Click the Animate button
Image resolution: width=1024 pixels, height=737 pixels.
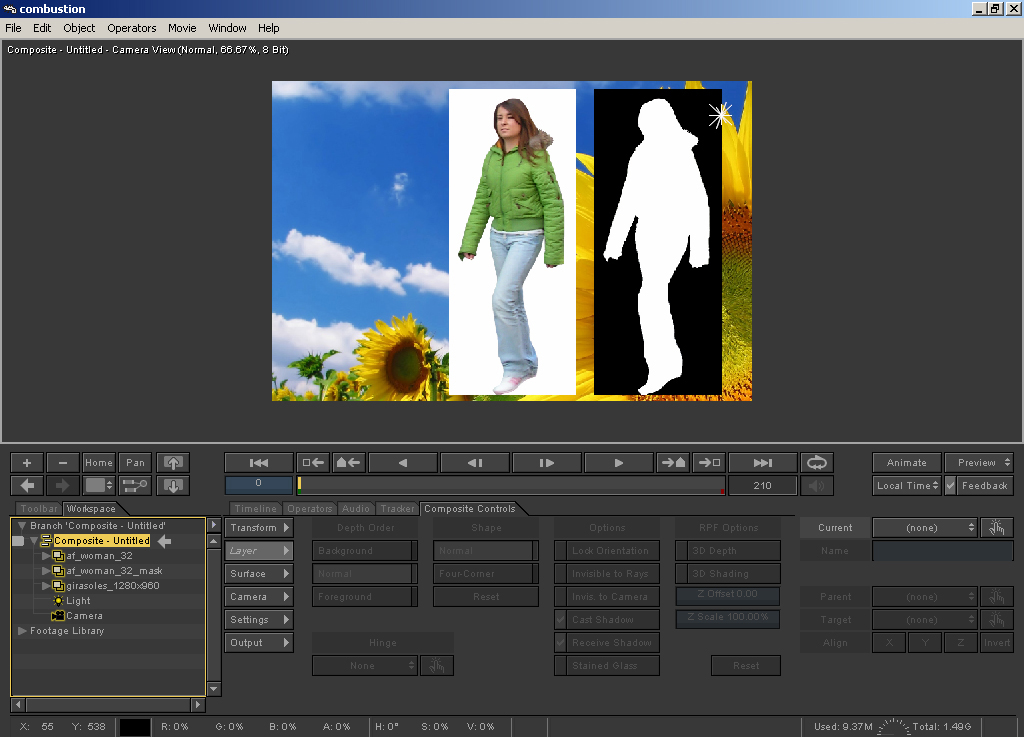coord(907,463)
